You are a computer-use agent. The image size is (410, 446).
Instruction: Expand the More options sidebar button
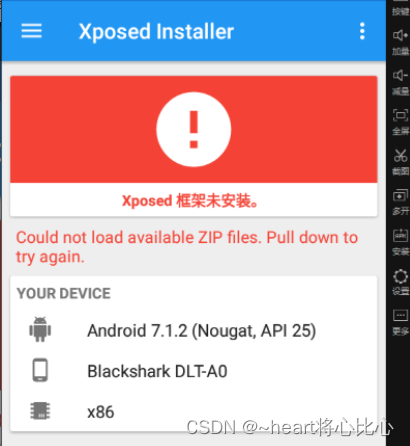pyautogui.click(x=400, y=322)
